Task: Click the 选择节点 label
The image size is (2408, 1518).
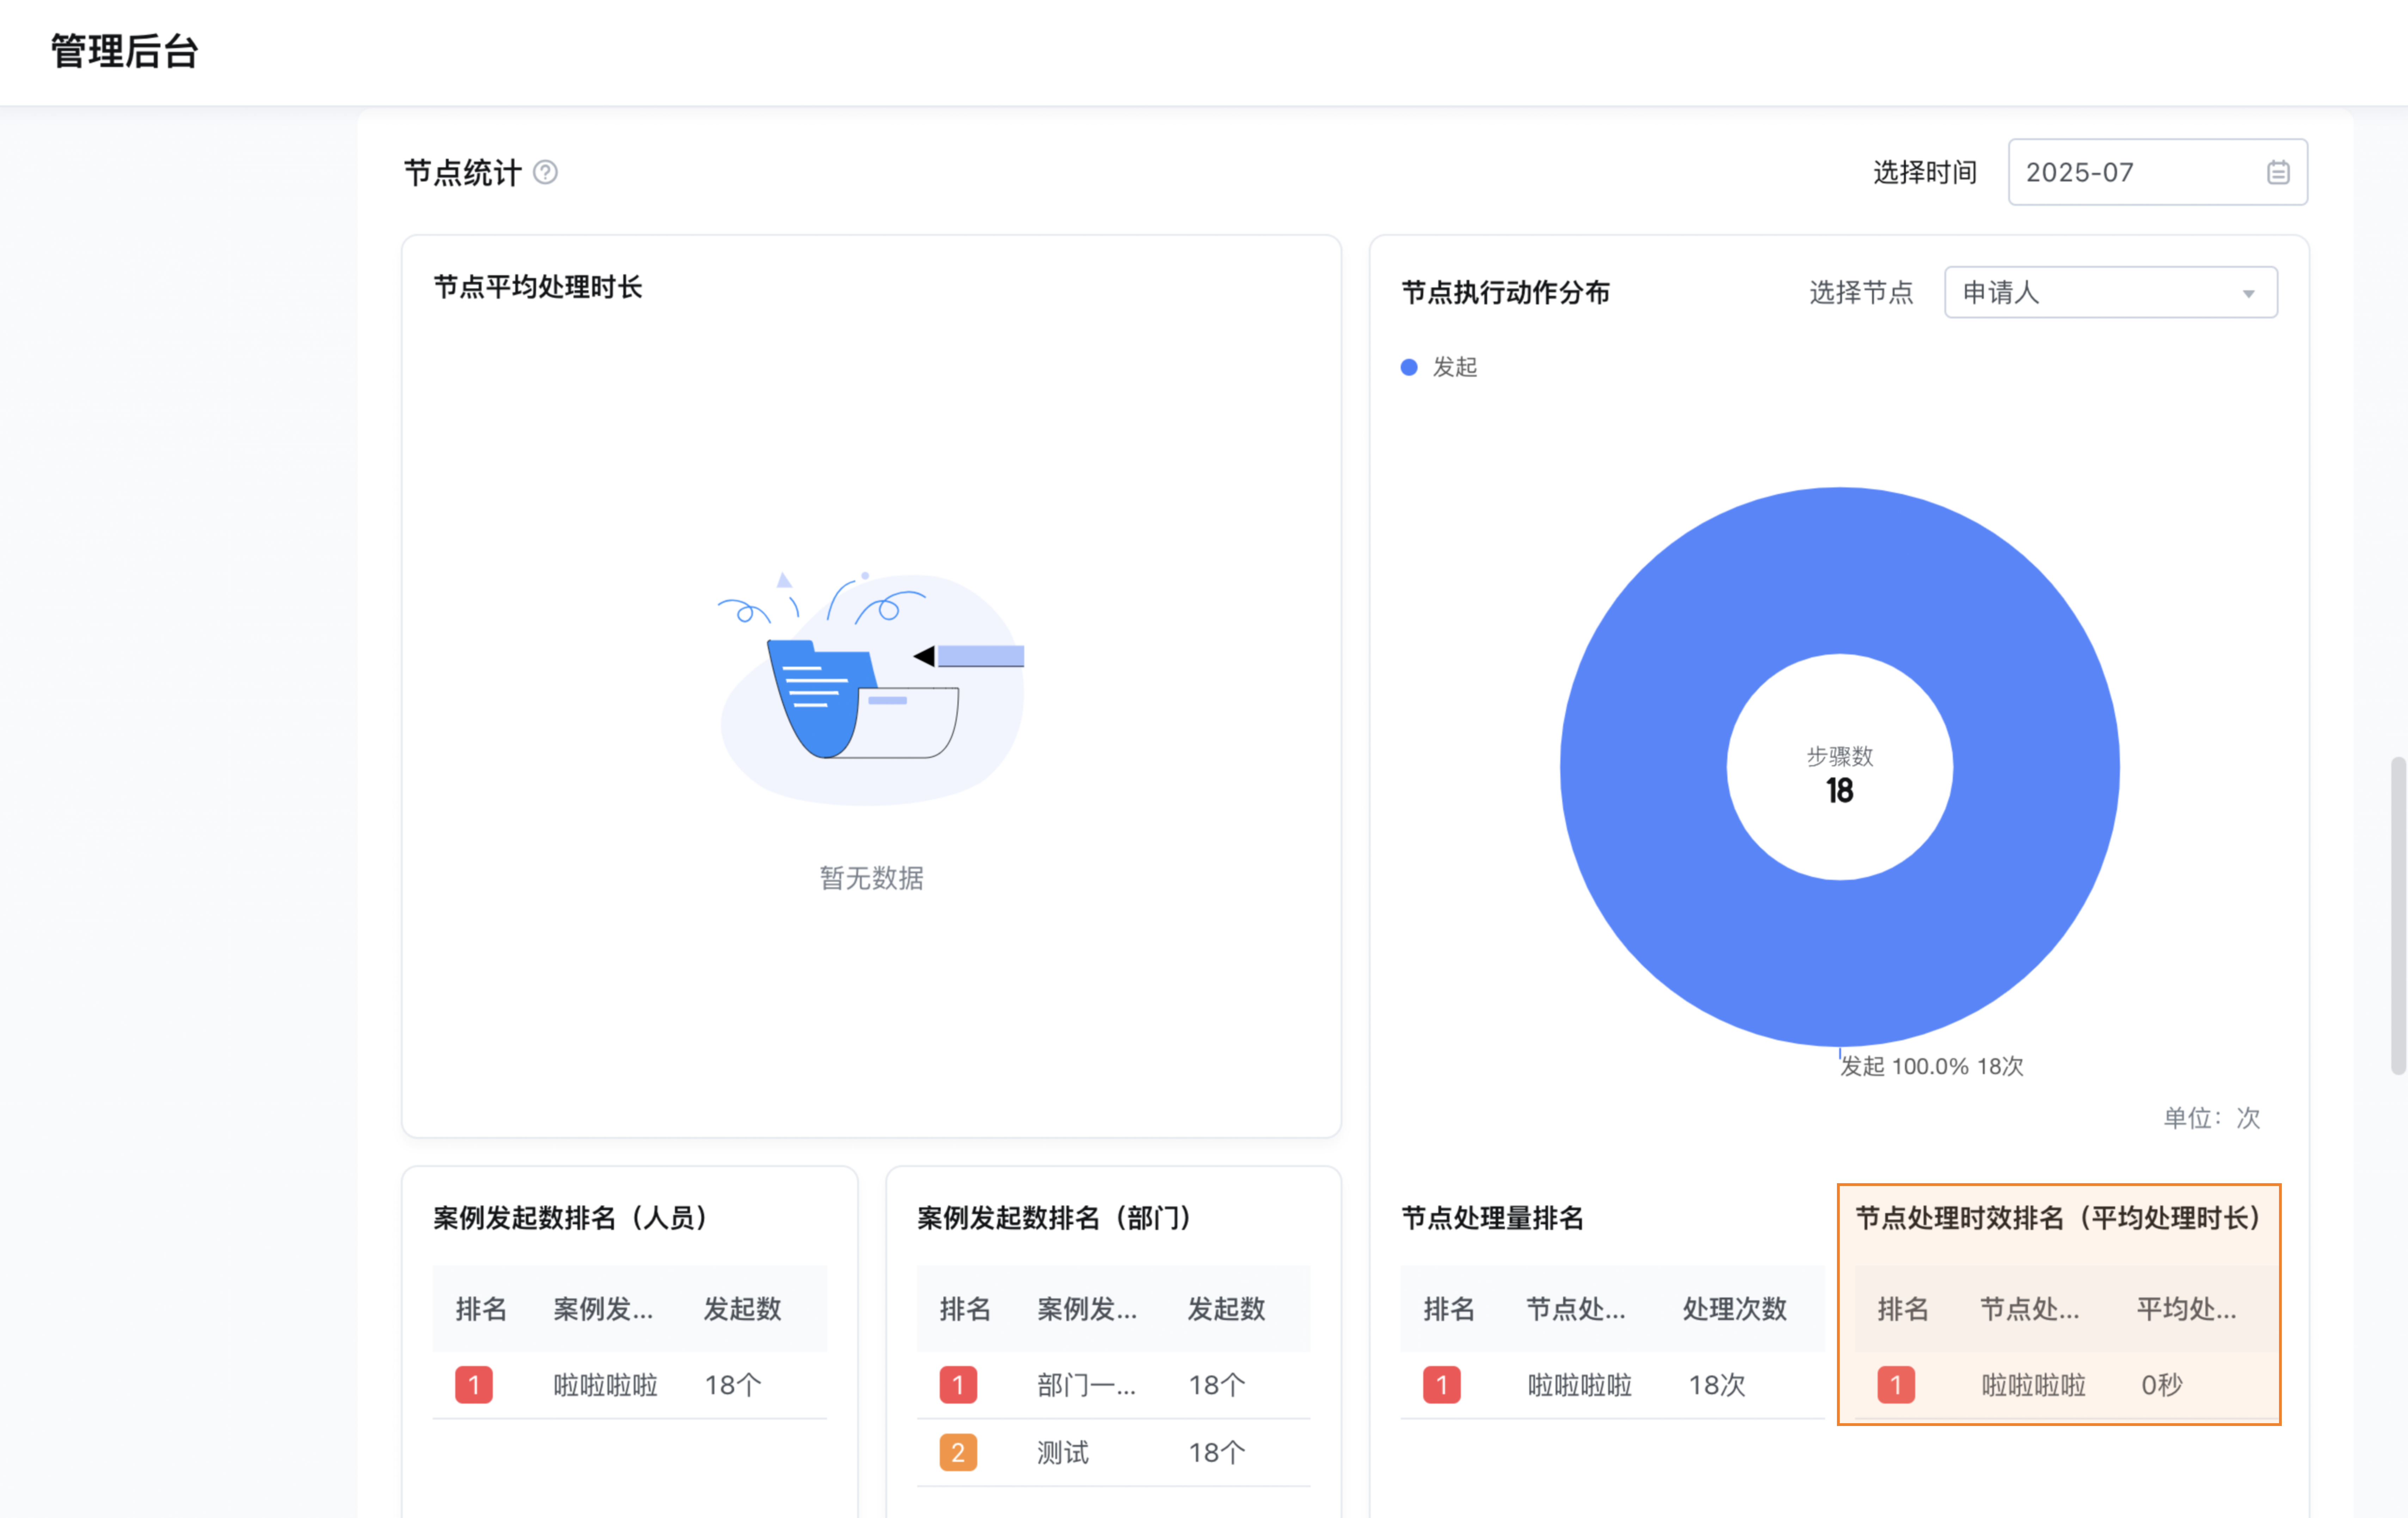Action: (1861, 292)
